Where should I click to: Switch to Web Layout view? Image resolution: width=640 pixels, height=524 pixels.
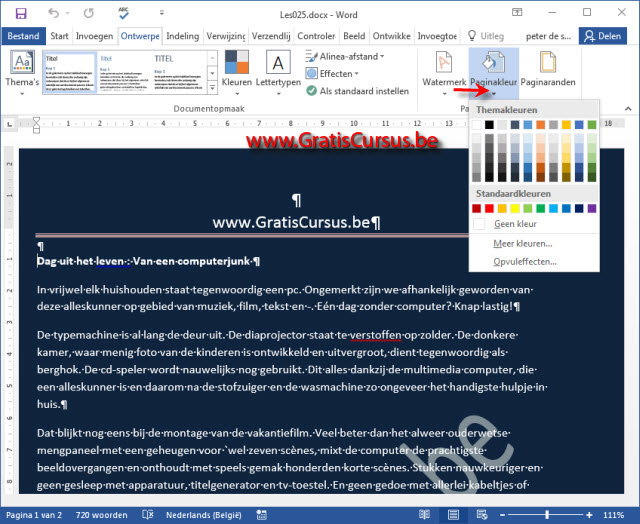[x=482, y=515]
